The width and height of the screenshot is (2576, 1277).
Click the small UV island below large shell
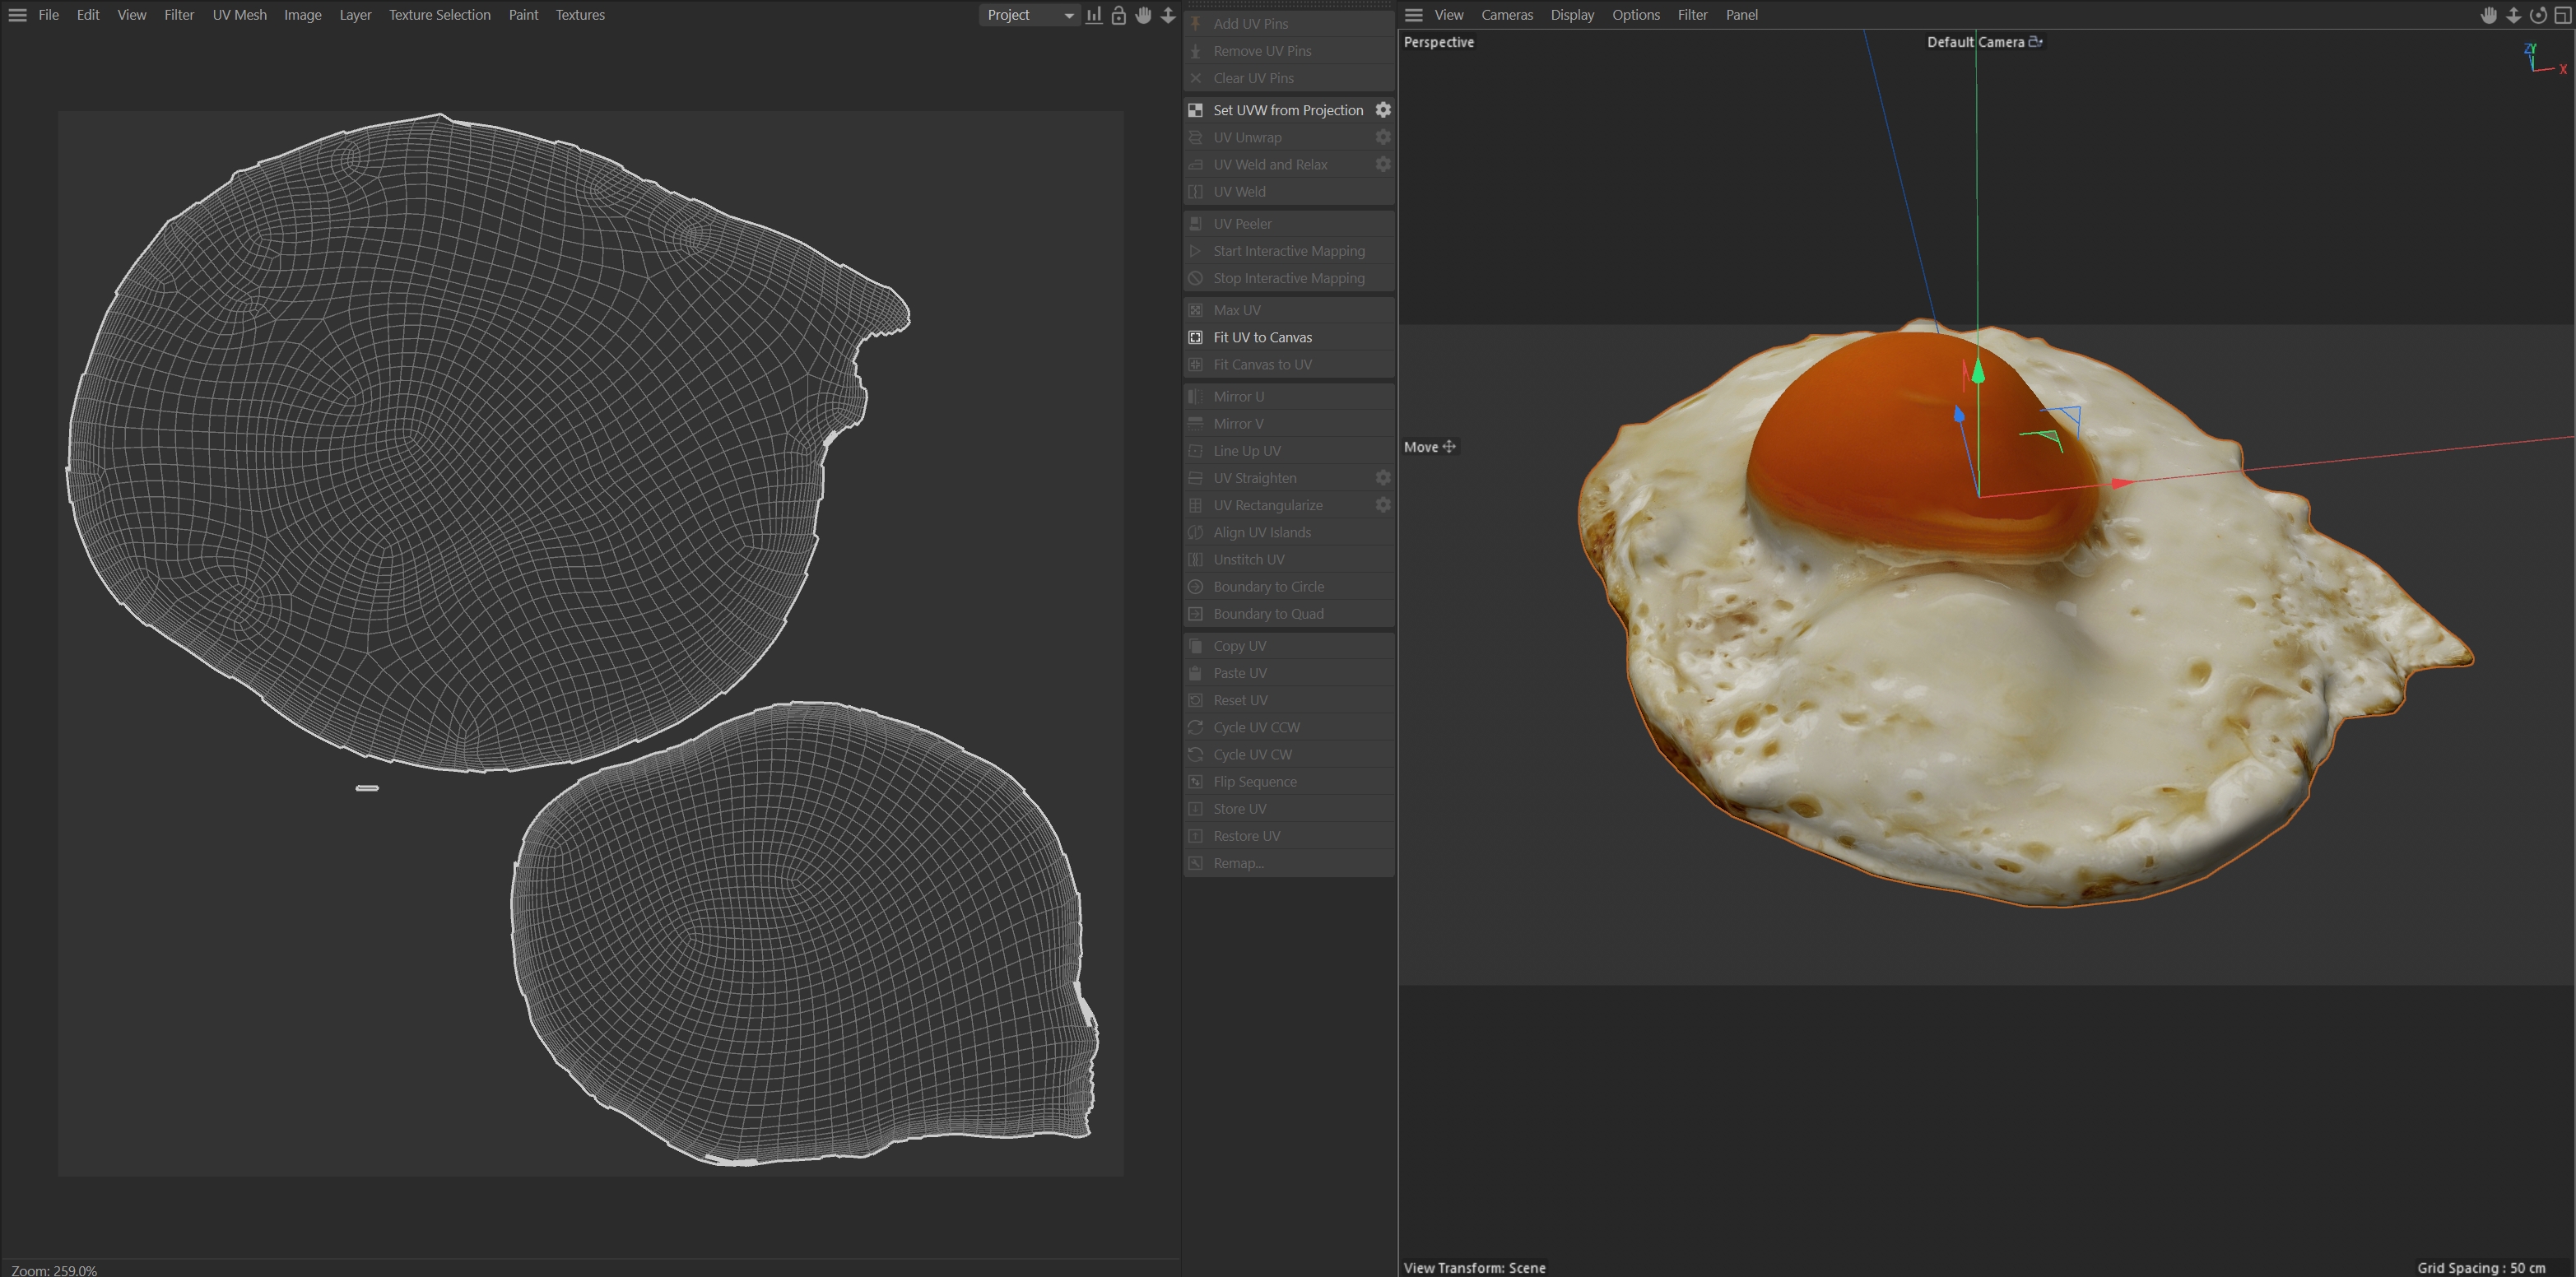point(367,788)
